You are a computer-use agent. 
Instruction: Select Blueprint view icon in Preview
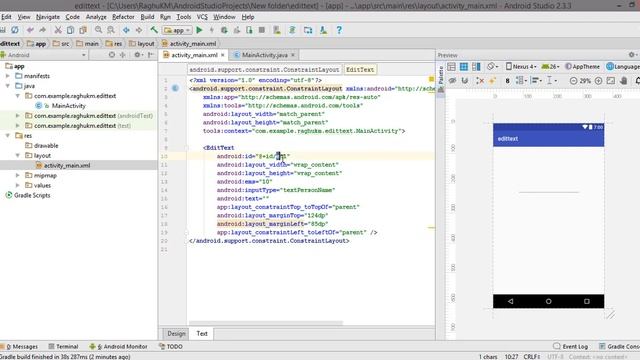coord(464,67)
